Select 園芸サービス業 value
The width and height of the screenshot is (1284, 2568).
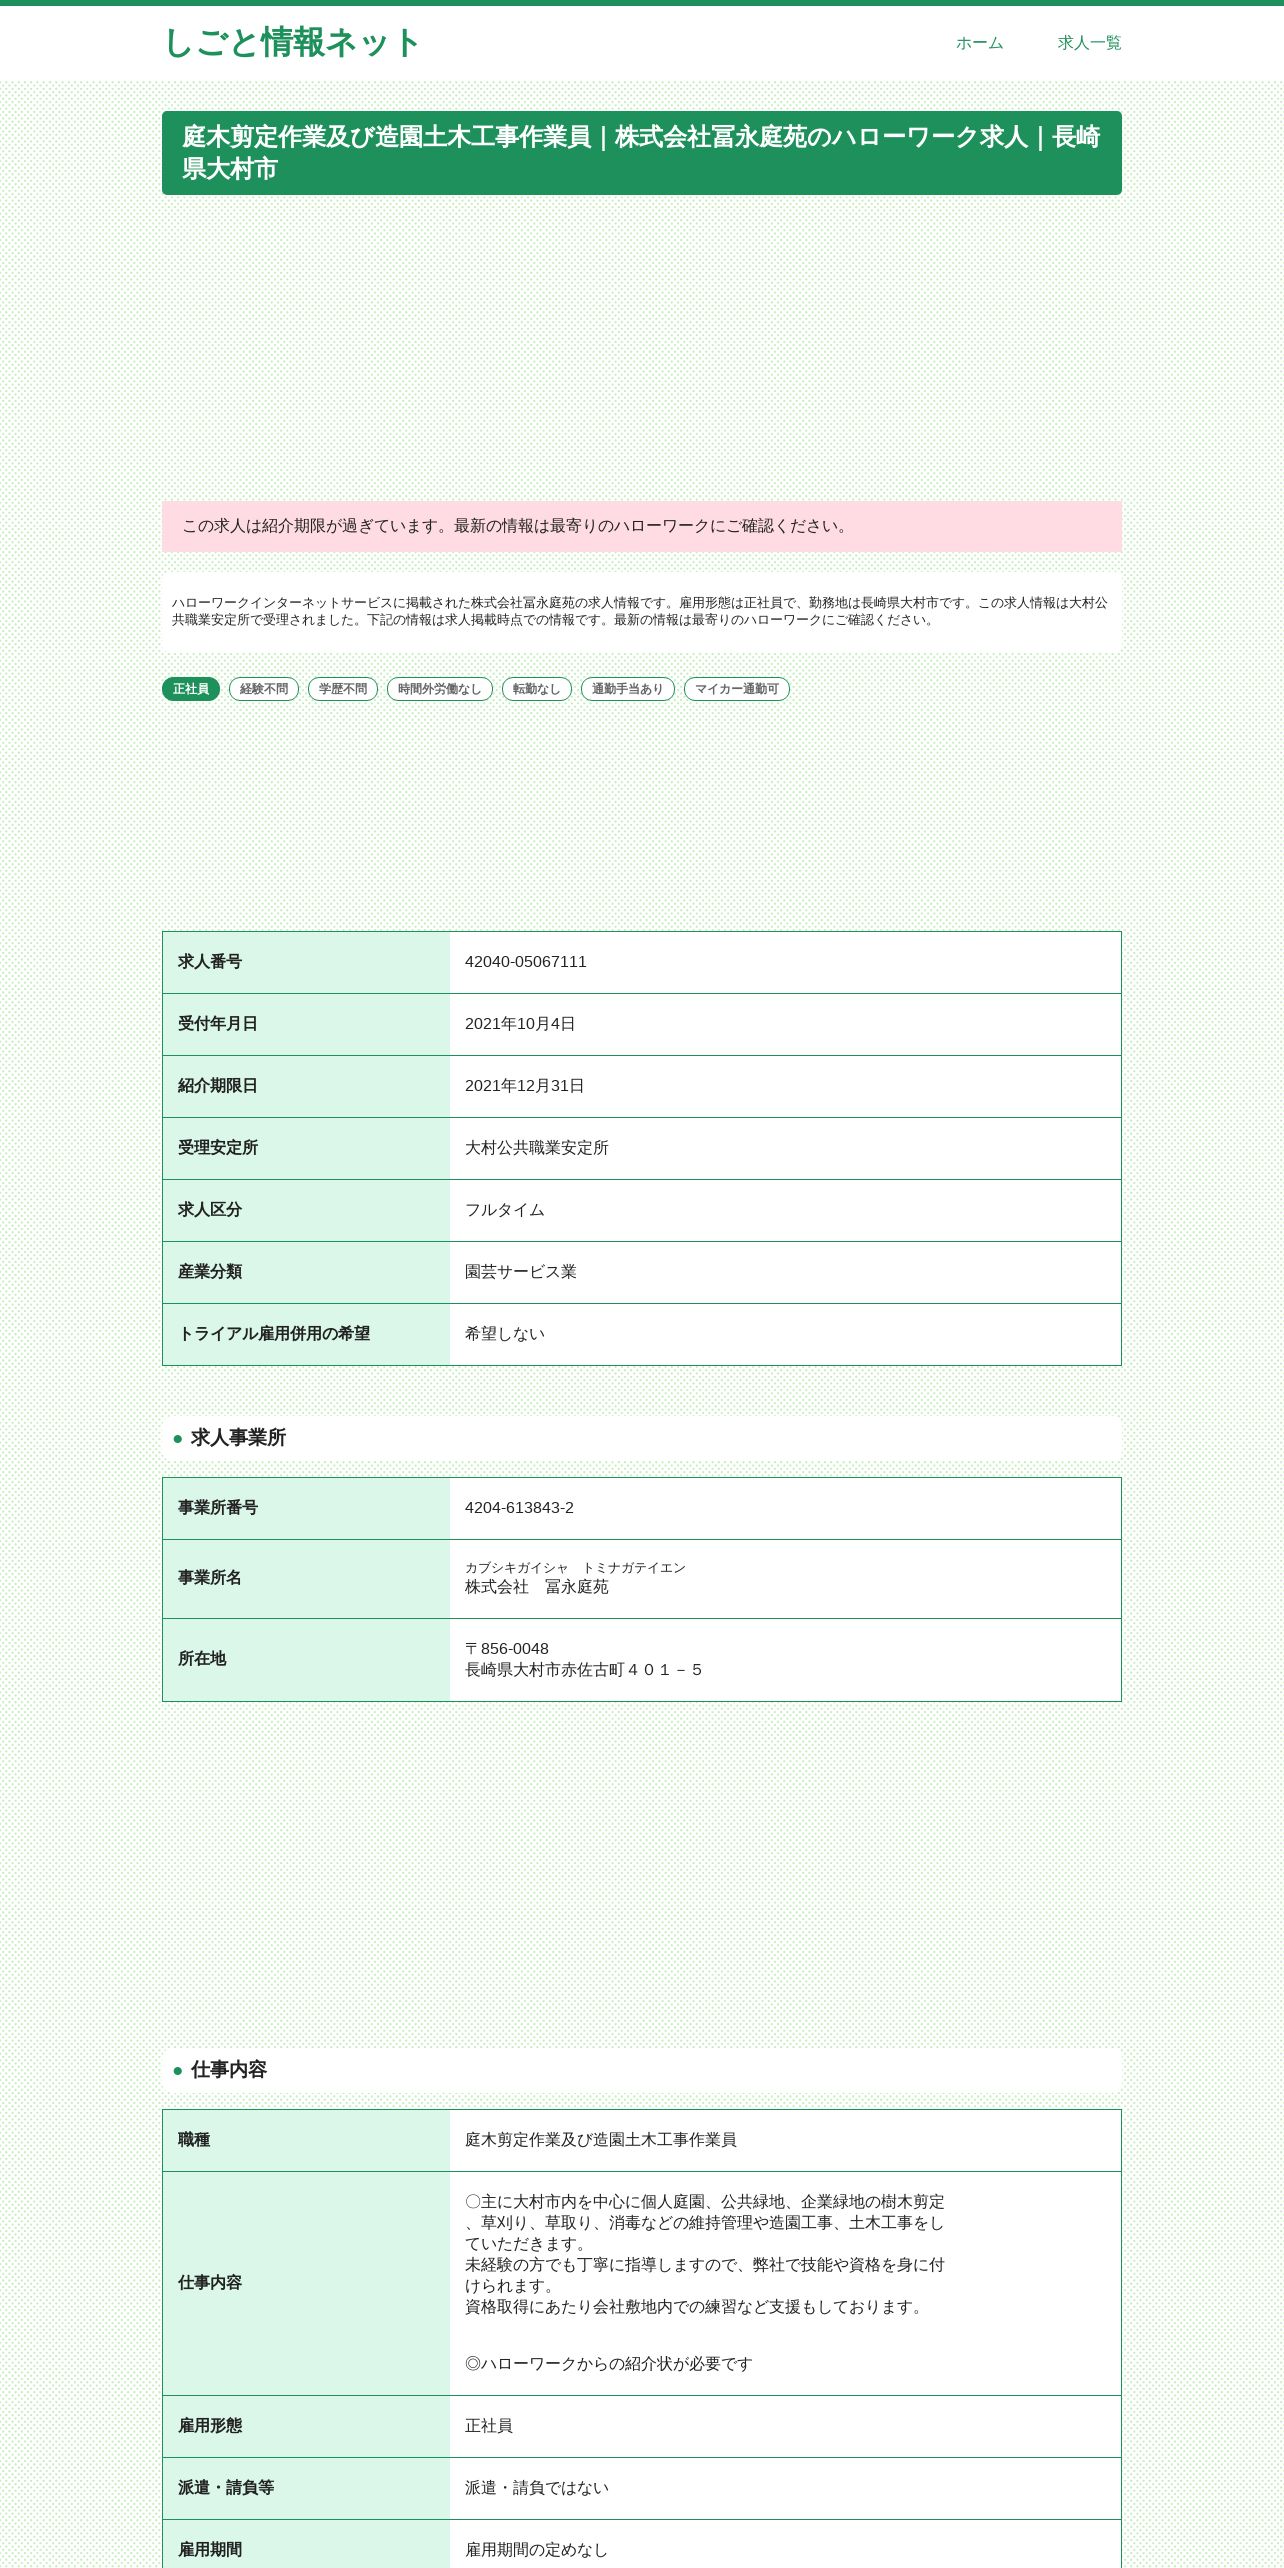(521, 1272)
